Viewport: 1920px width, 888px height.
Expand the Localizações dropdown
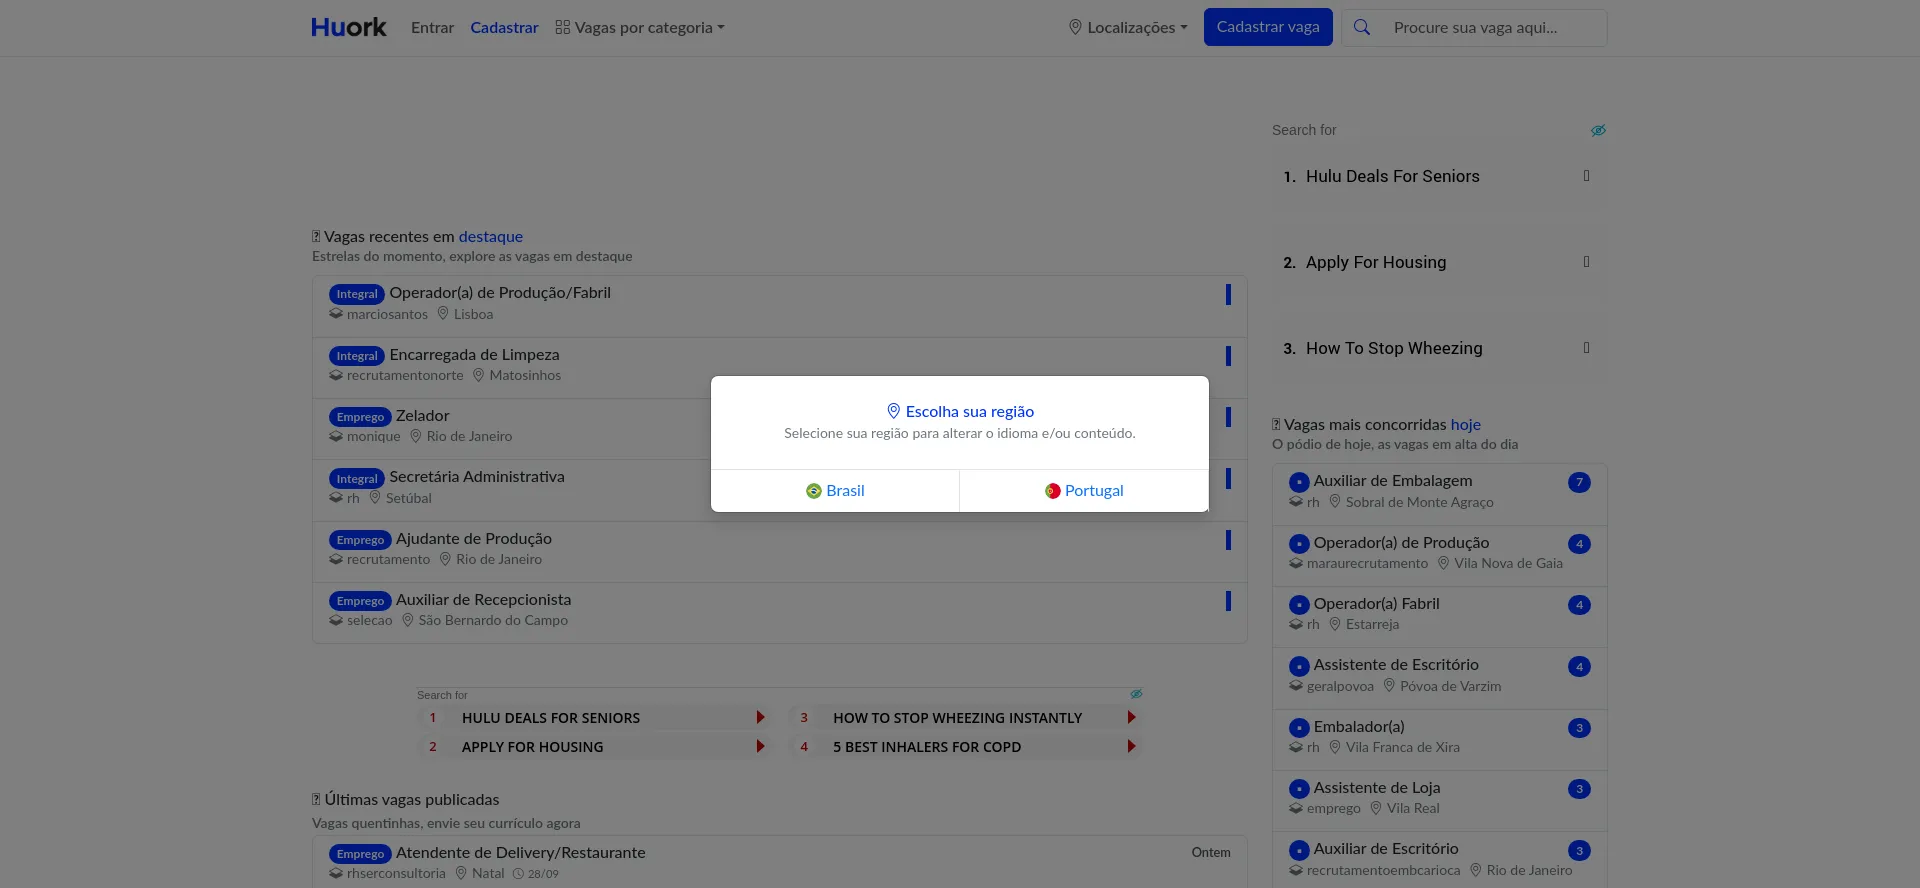pyautogui.click(x=1128, y=28)
